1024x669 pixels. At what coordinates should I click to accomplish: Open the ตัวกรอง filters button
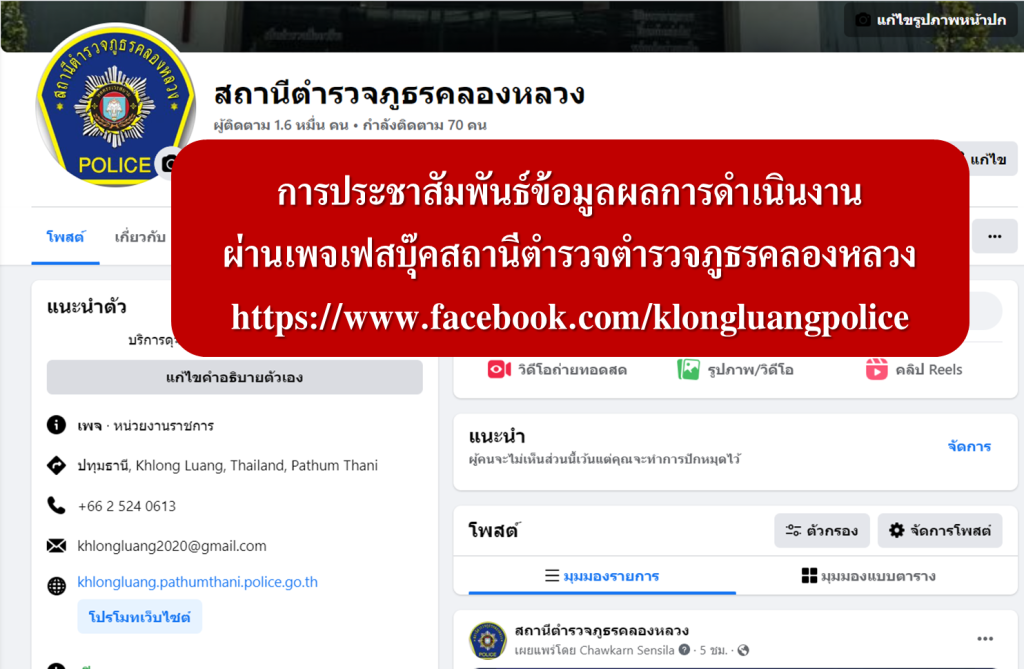point(822,530)
